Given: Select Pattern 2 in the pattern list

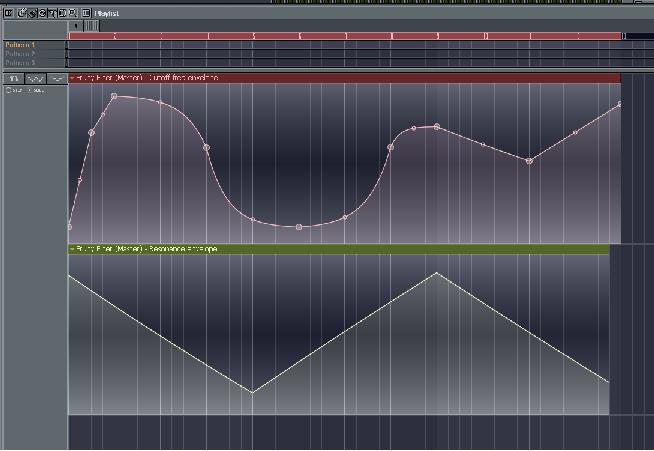Looking at the screenshot, I should 20,54.
